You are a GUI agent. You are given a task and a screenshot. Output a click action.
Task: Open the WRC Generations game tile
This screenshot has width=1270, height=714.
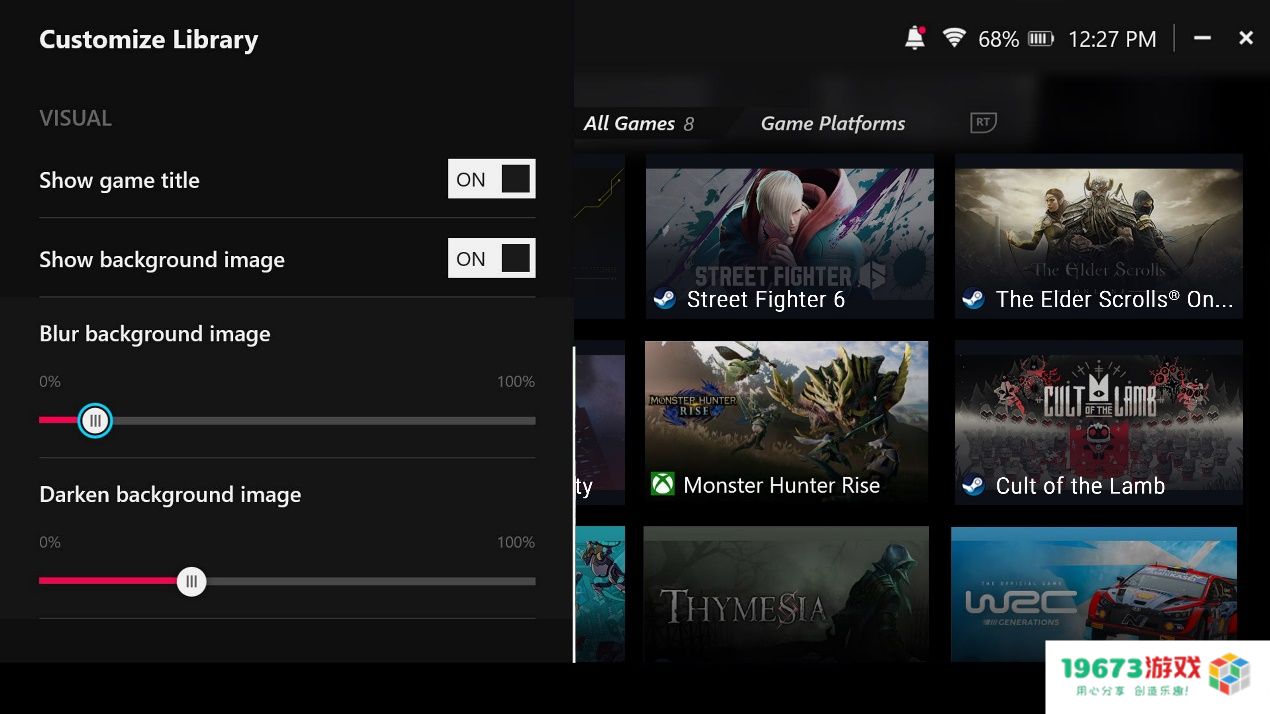tap(1094, 594)
